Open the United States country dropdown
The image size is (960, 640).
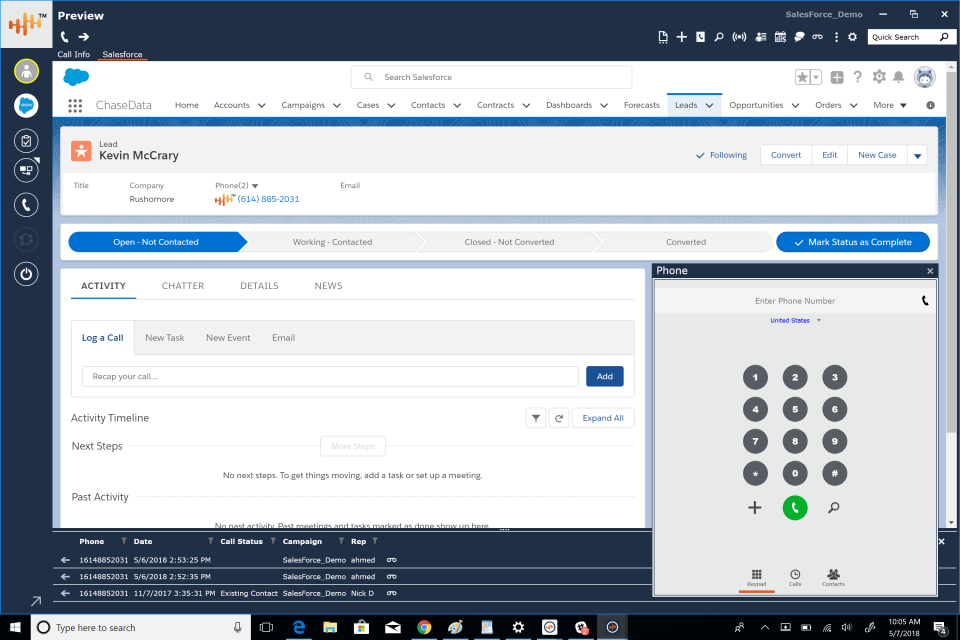pos(795,320)
